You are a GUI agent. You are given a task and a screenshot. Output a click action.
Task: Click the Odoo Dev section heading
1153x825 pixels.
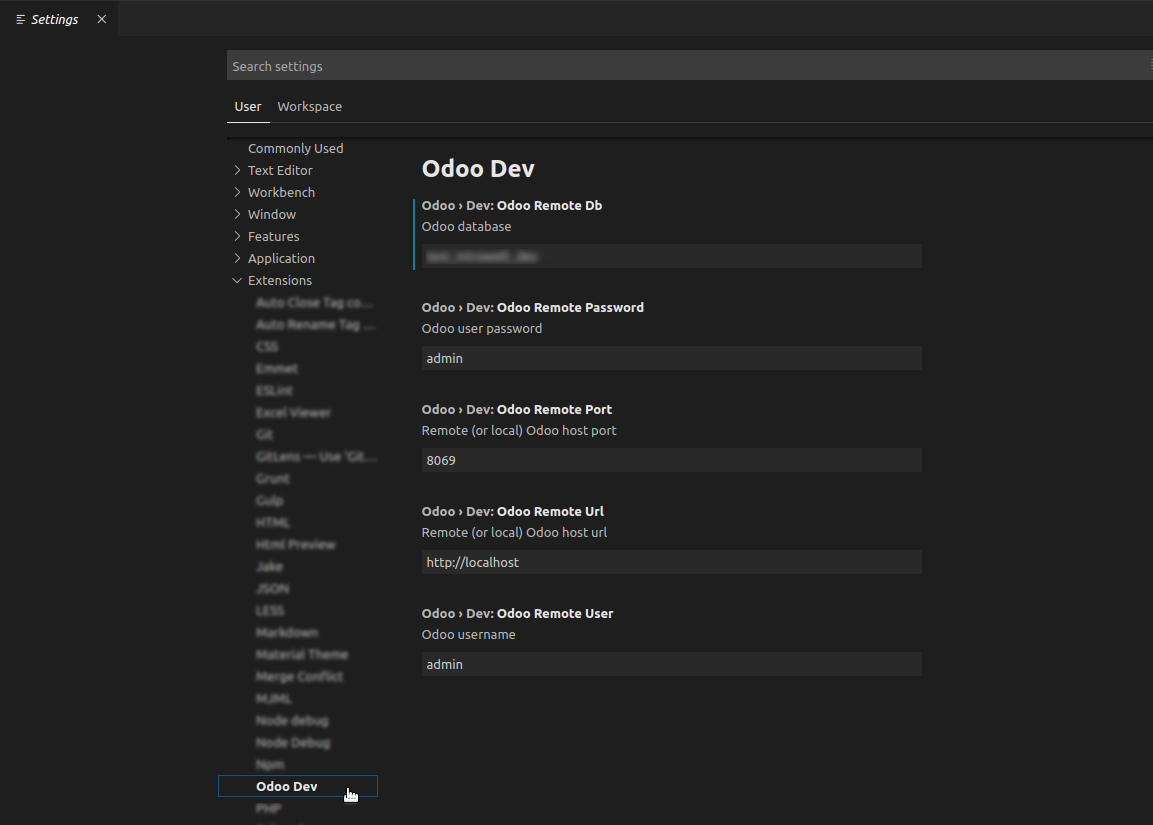(x=478, y=169)
